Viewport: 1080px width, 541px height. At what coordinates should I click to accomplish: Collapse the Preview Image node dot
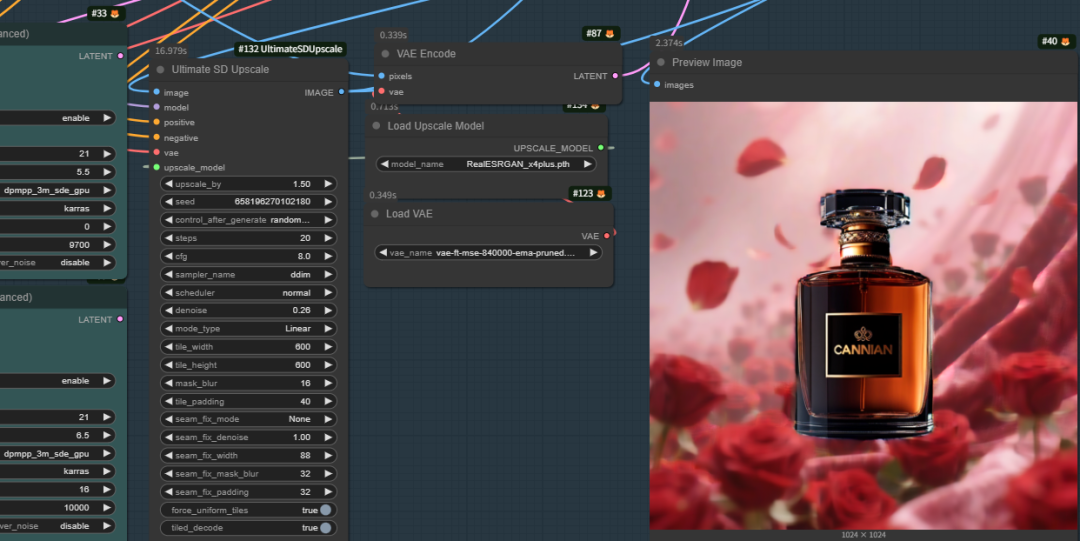[661, 63]
